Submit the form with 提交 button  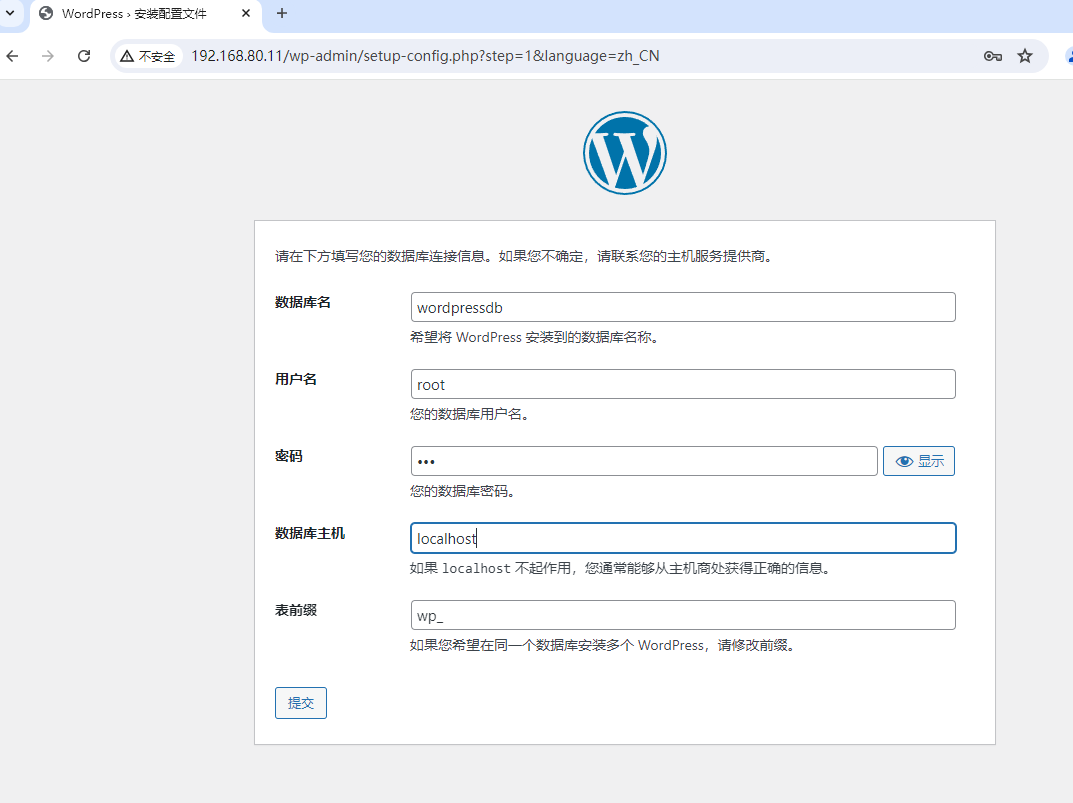tap(301, 703)
